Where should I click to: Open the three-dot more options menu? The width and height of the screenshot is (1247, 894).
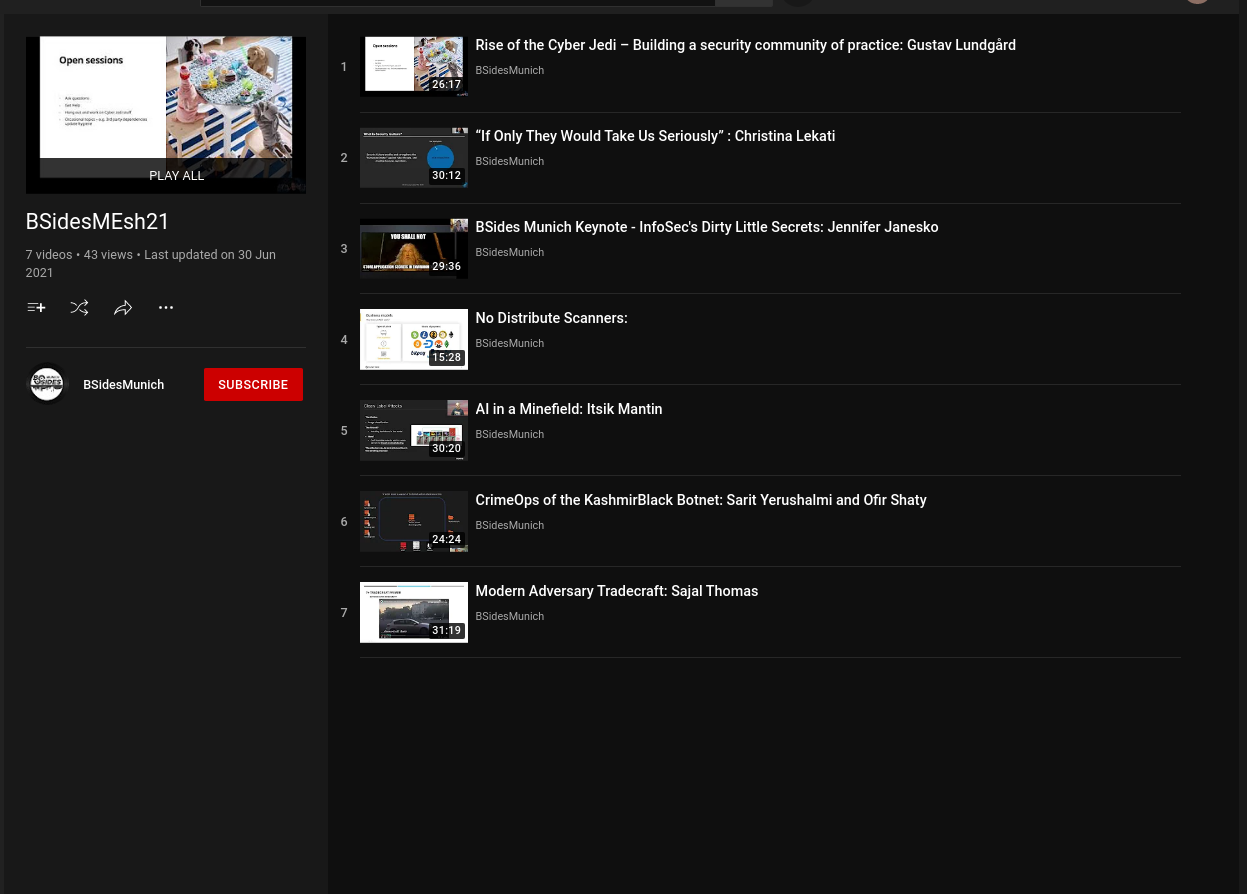pos(166,308)
